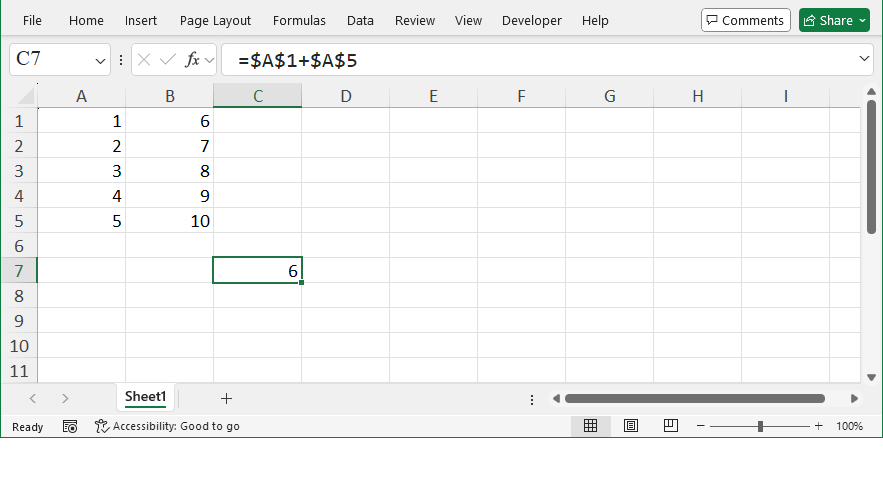Click cell B1 containing 6
The image size is (883, 482).
[x=170, y=121]
